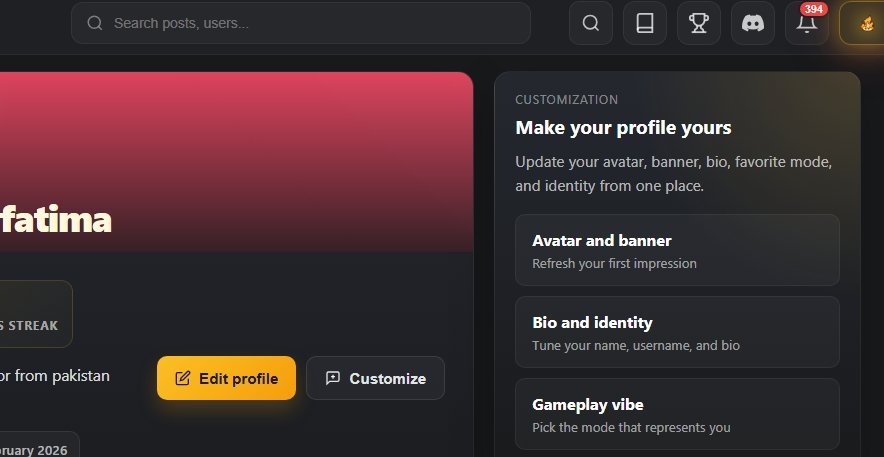The width and height of the screenshot is (884, 457).
Task: Click the magnifier icon inside search field
Action: click(x=95, y=23)
